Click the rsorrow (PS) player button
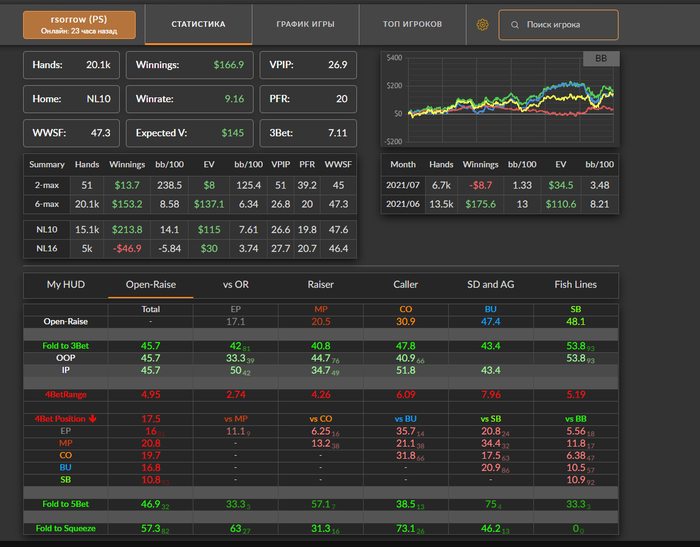 [79, 25]
